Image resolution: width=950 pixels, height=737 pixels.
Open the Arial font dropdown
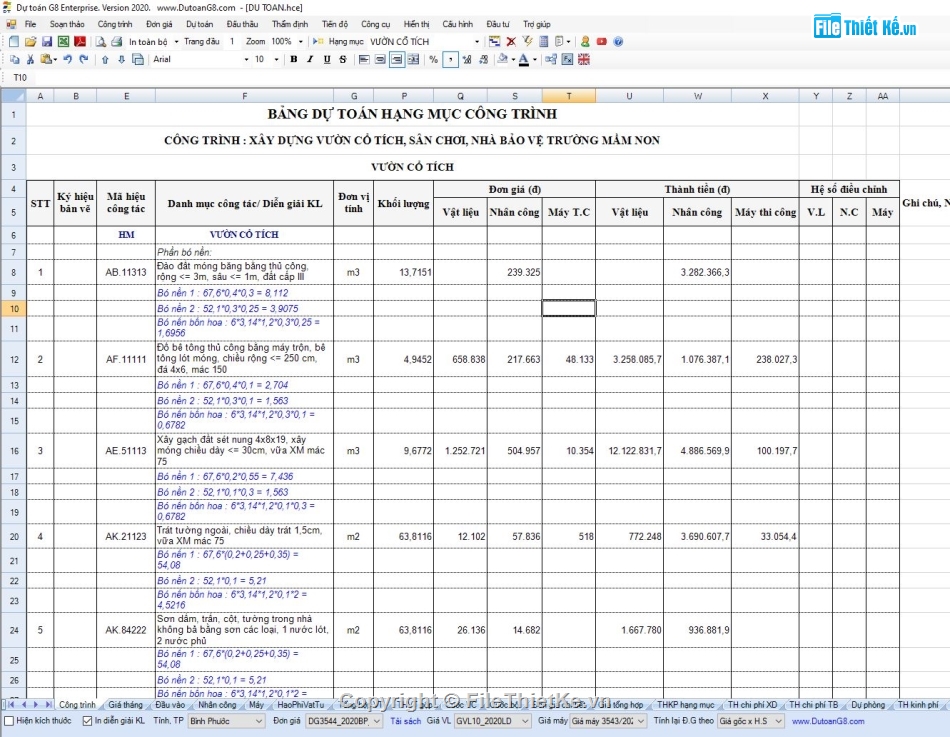pos(246,59)
